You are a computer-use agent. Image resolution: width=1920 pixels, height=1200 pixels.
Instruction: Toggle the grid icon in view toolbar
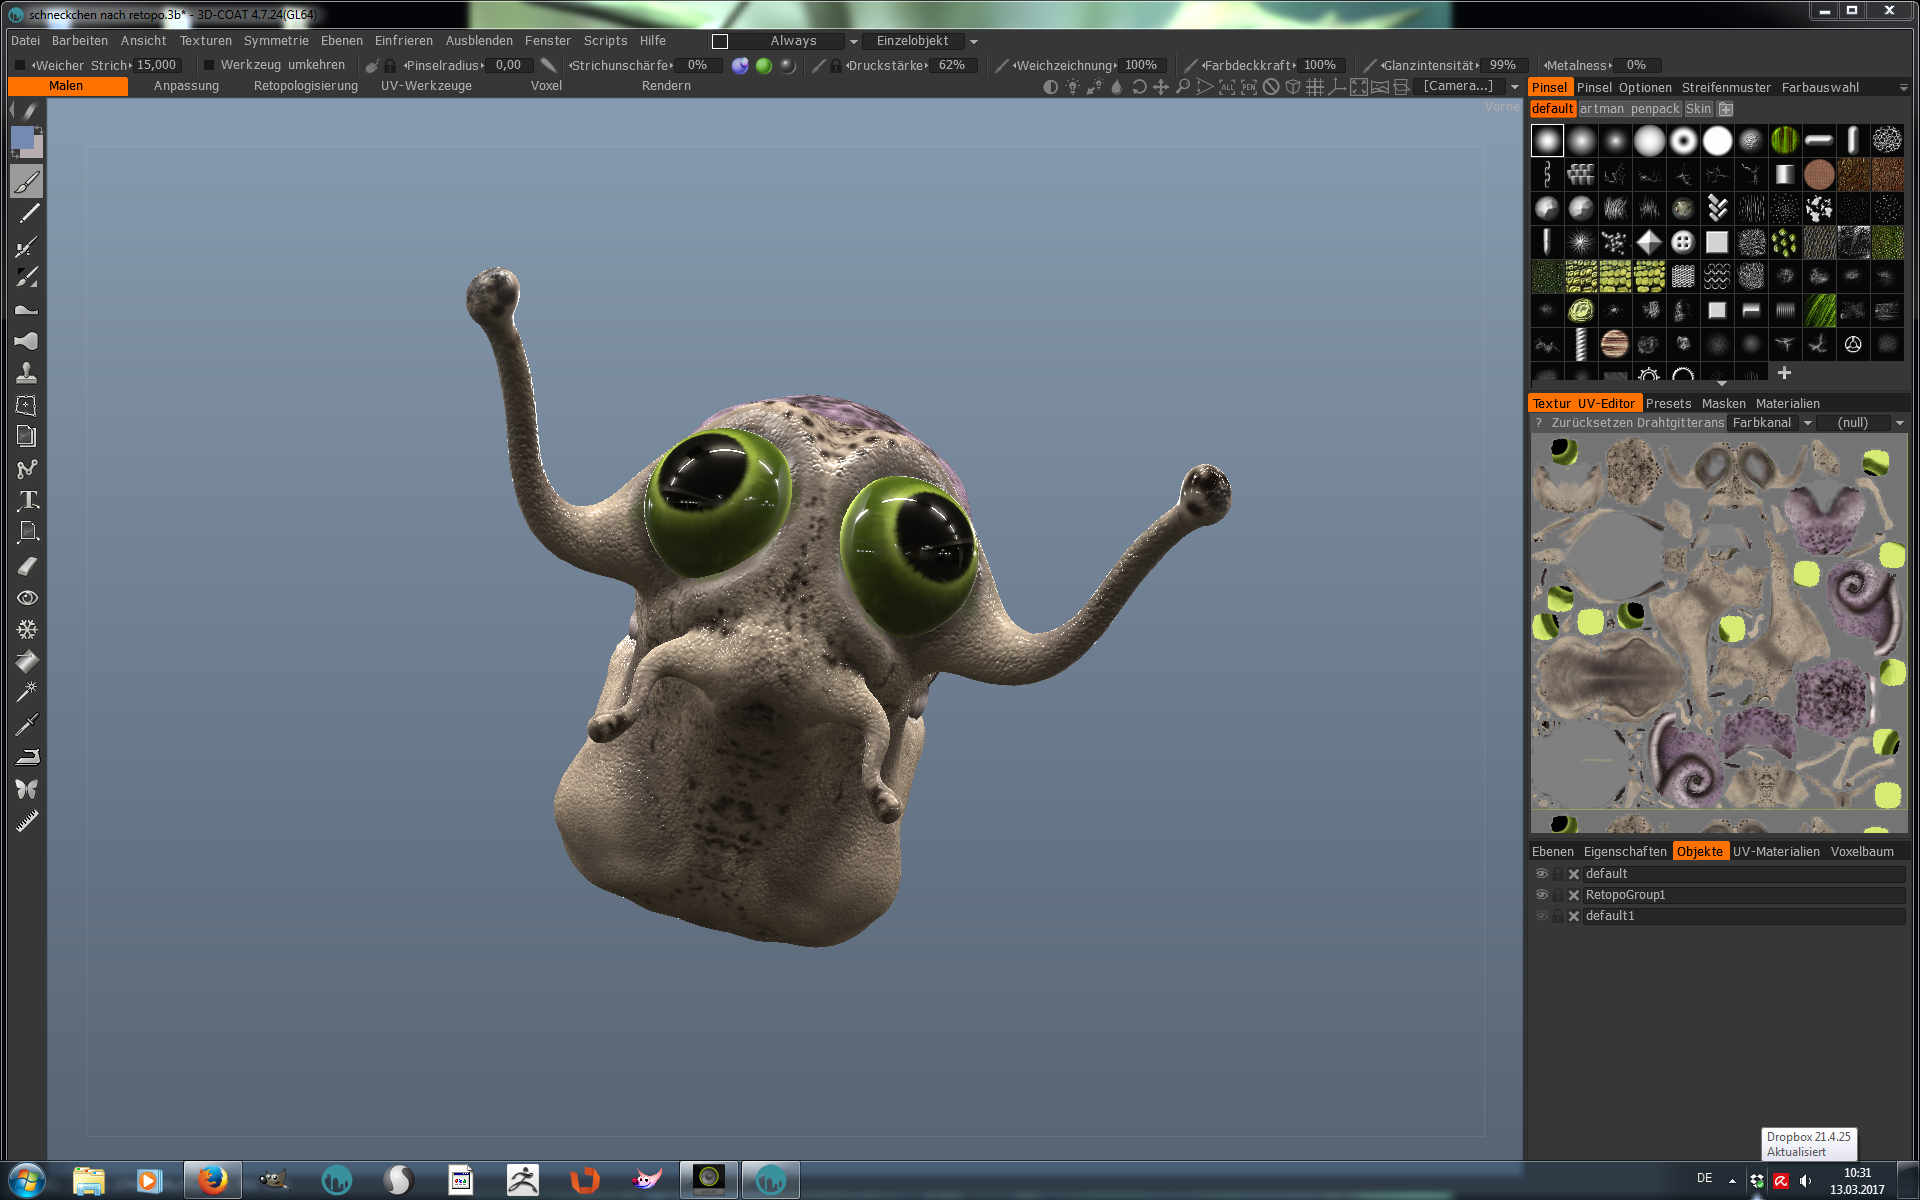pyautogui.click(x=1315, y=87)
